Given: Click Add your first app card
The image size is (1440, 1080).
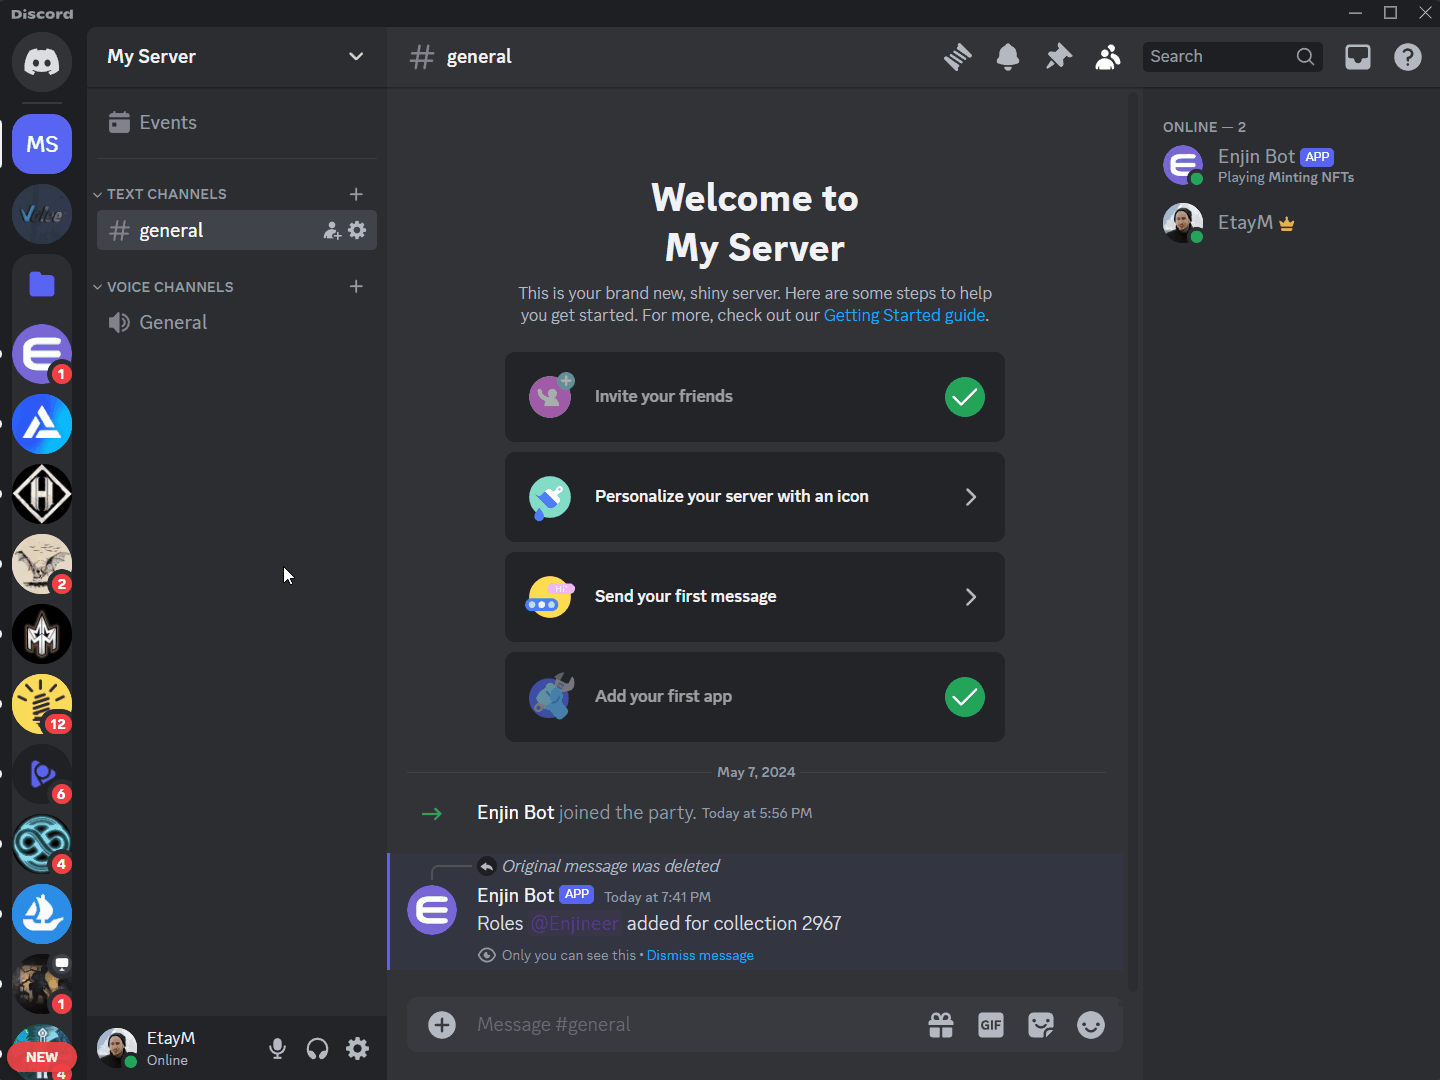Looking at the screenshot, I should click(755, 697).
